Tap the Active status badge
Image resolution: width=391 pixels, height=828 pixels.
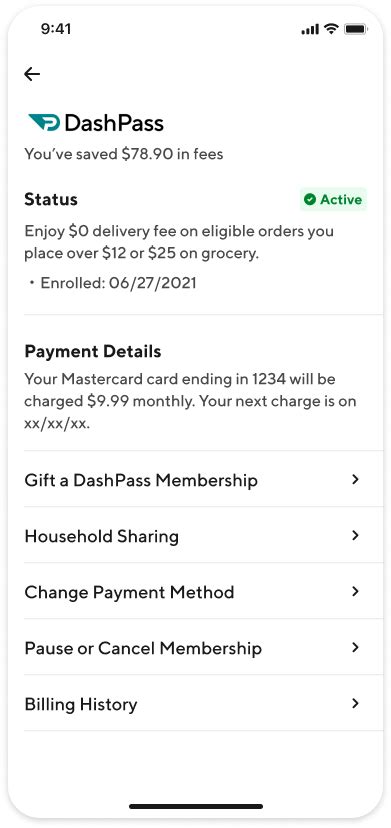[333, 200]
